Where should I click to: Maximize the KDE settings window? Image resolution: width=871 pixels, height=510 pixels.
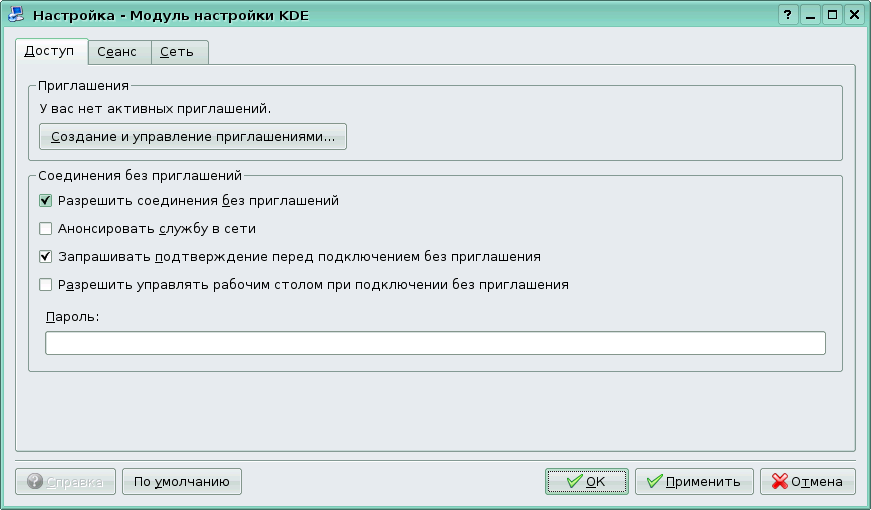point(832,15)
